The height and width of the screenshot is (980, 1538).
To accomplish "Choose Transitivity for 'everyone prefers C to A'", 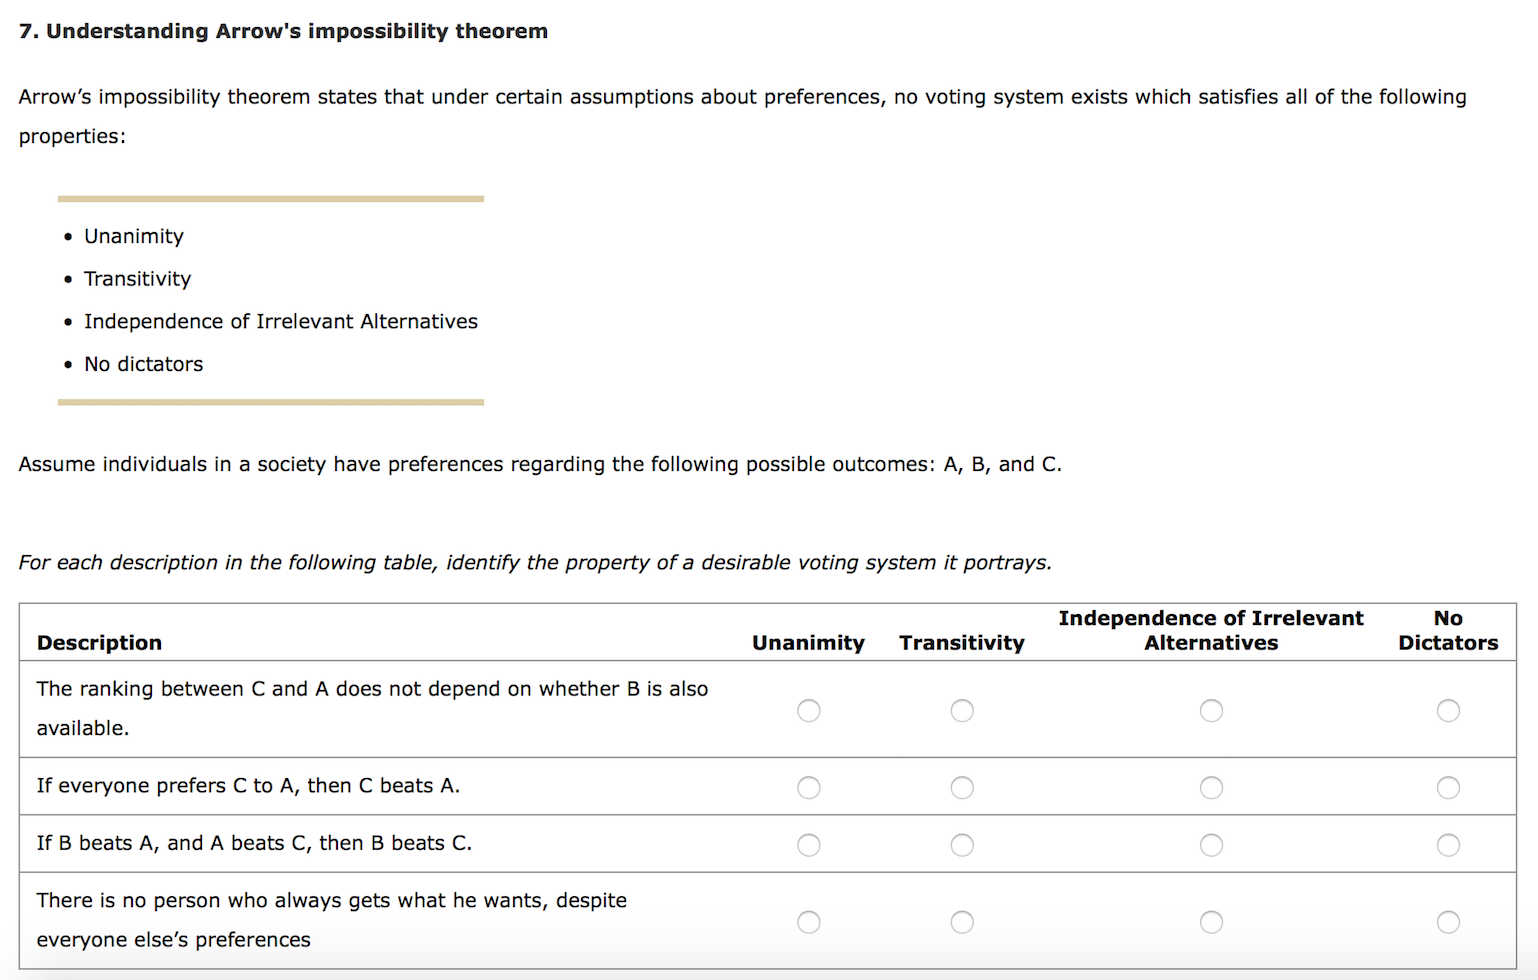I will coord(962,788).
